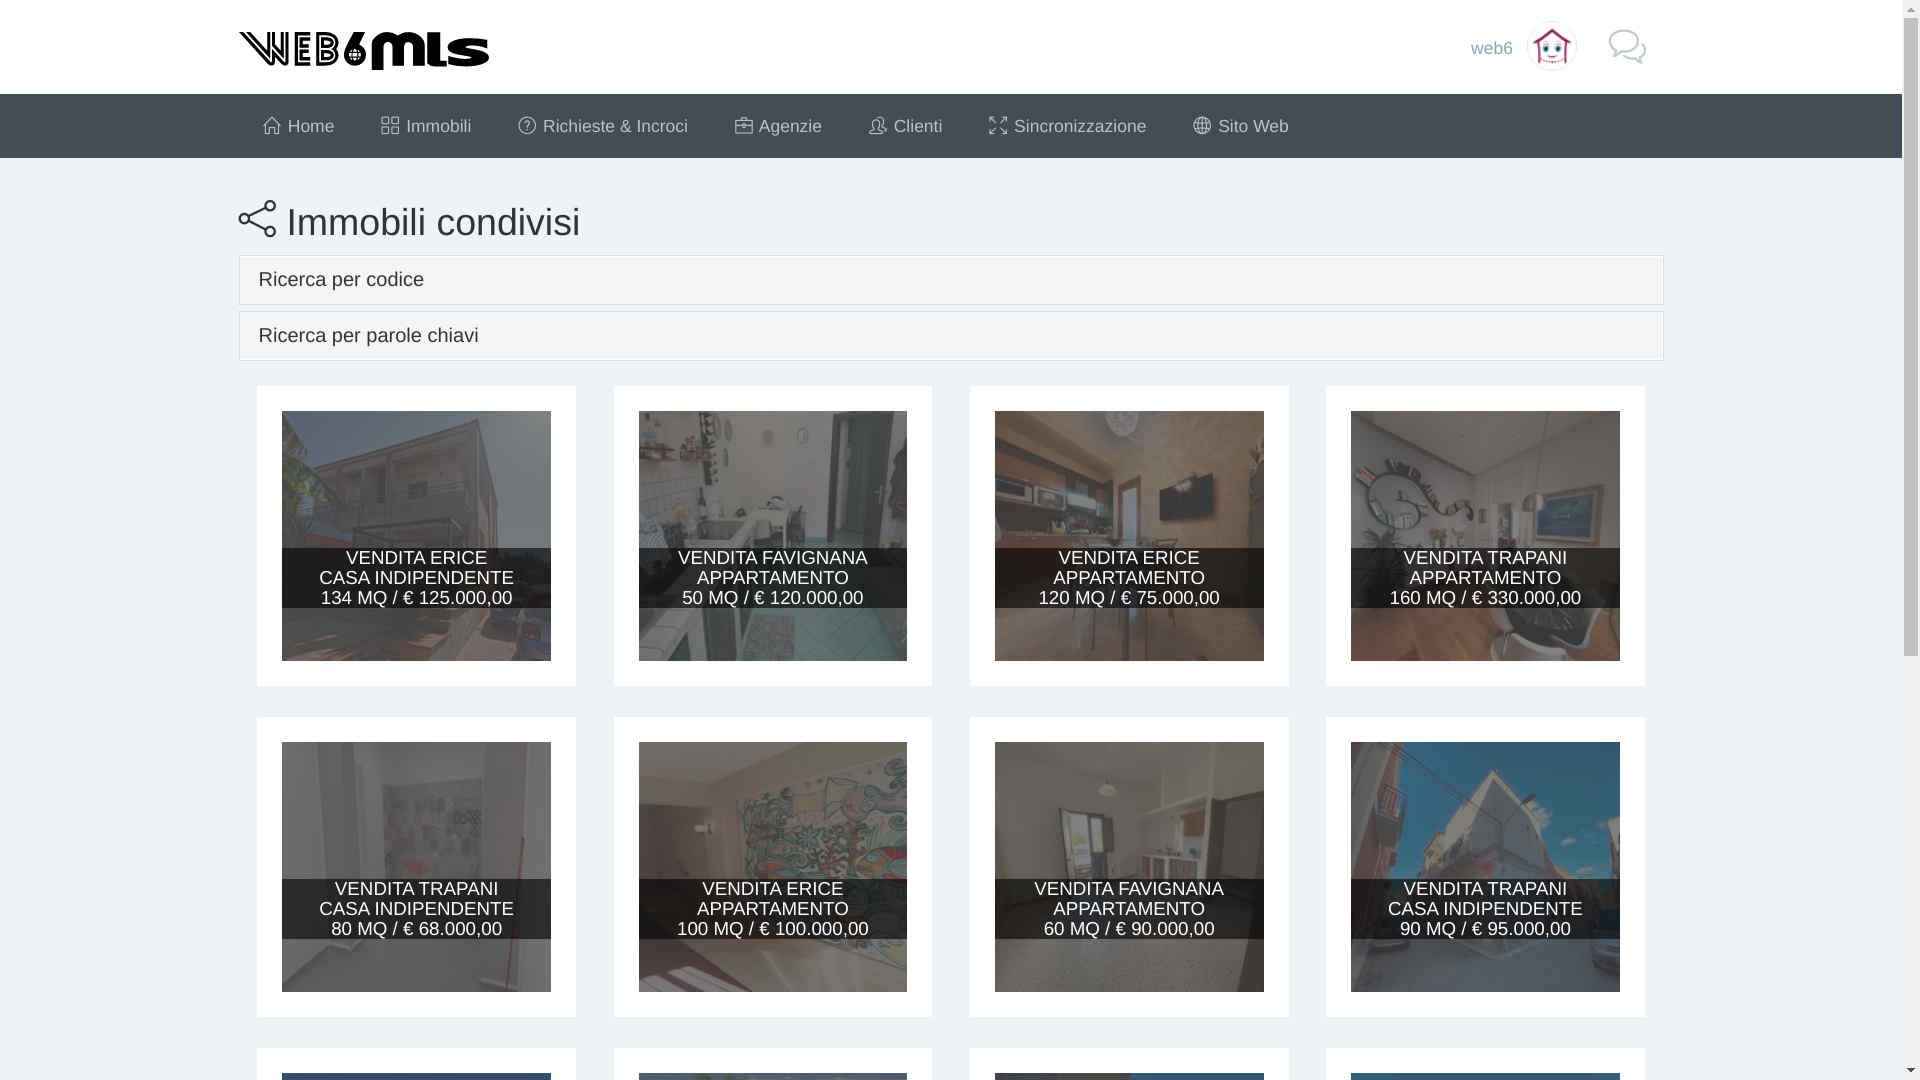Click the Immobili condivisi page heading
The width and height of the screenshot is (1920, 1080).
click(433, 222)
